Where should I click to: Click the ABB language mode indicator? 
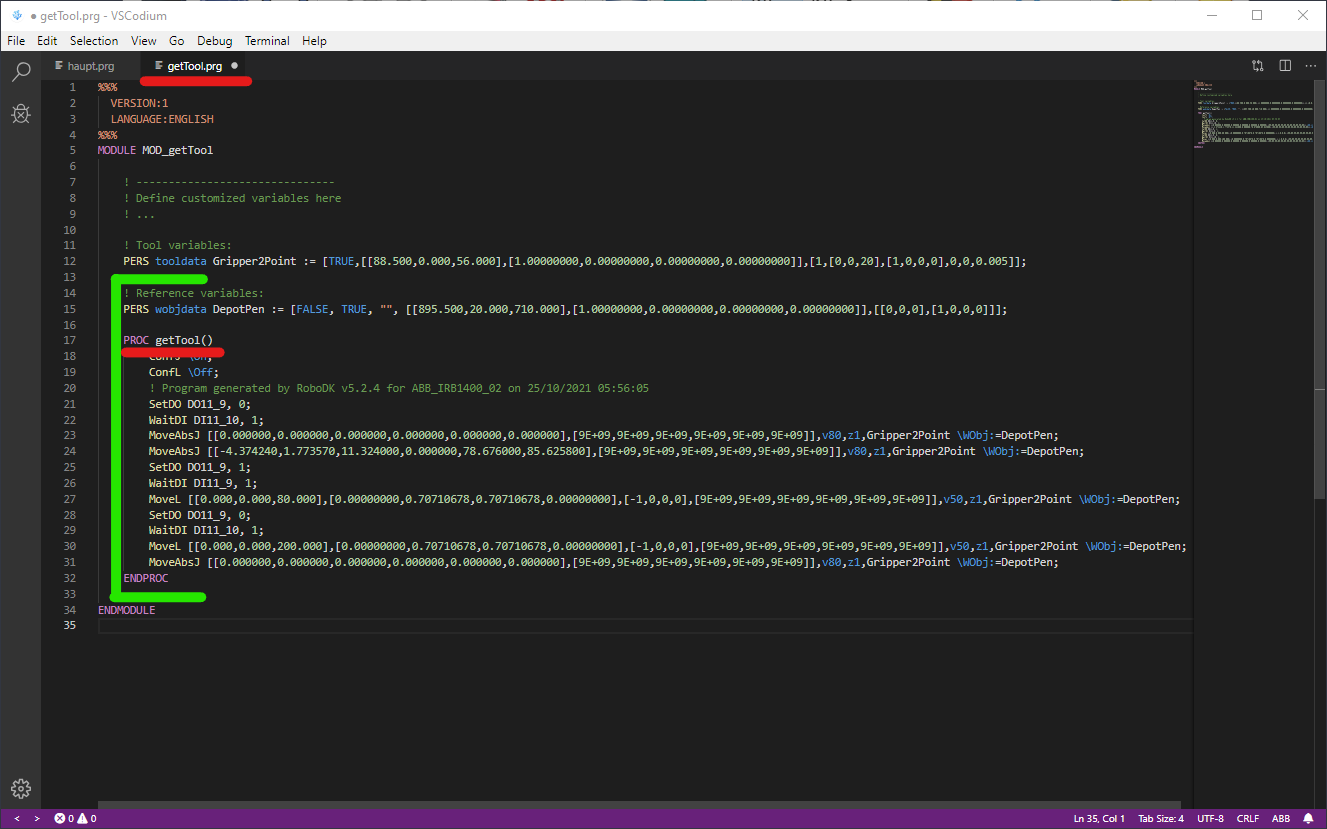[1280, 818]
